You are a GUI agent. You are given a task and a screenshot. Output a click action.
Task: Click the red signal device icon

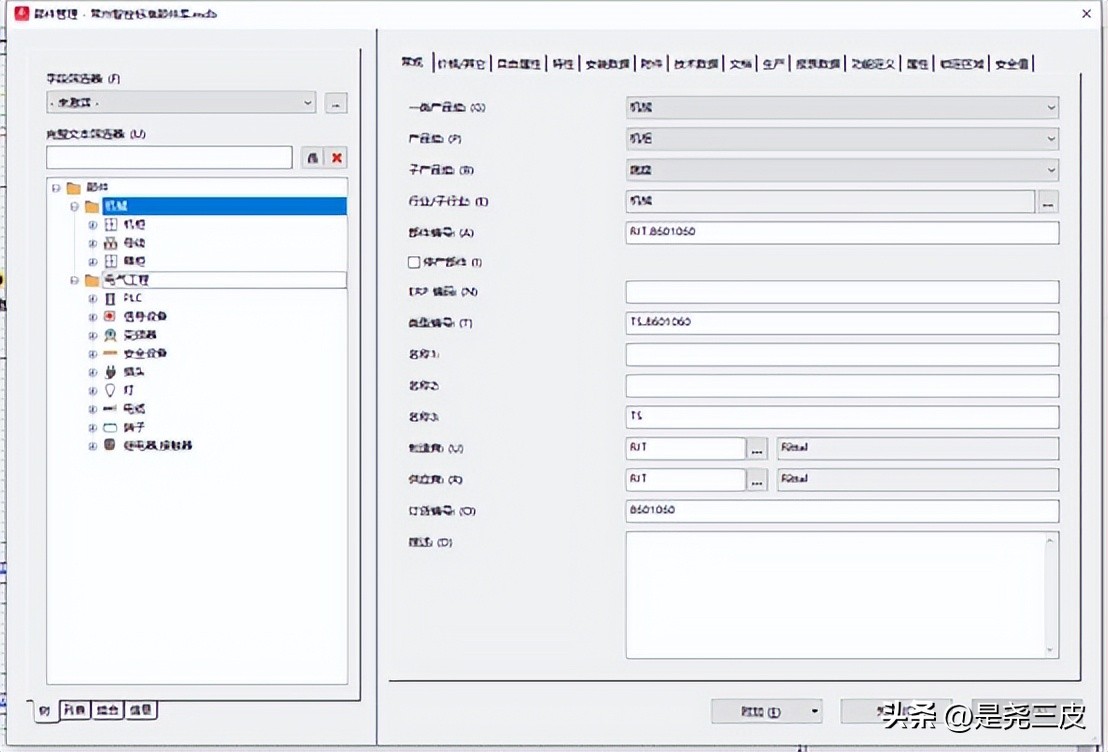click(x=110, y=317)
